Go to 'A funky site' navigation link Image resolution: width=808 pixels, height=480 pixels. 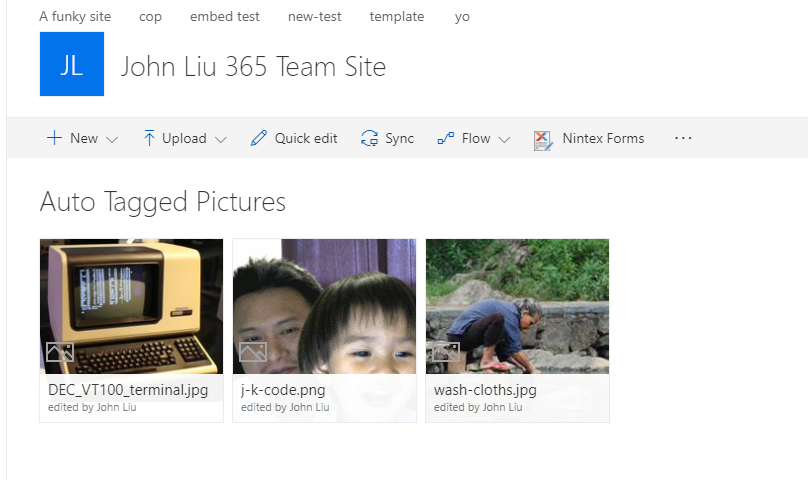click(x=75, y=17)
